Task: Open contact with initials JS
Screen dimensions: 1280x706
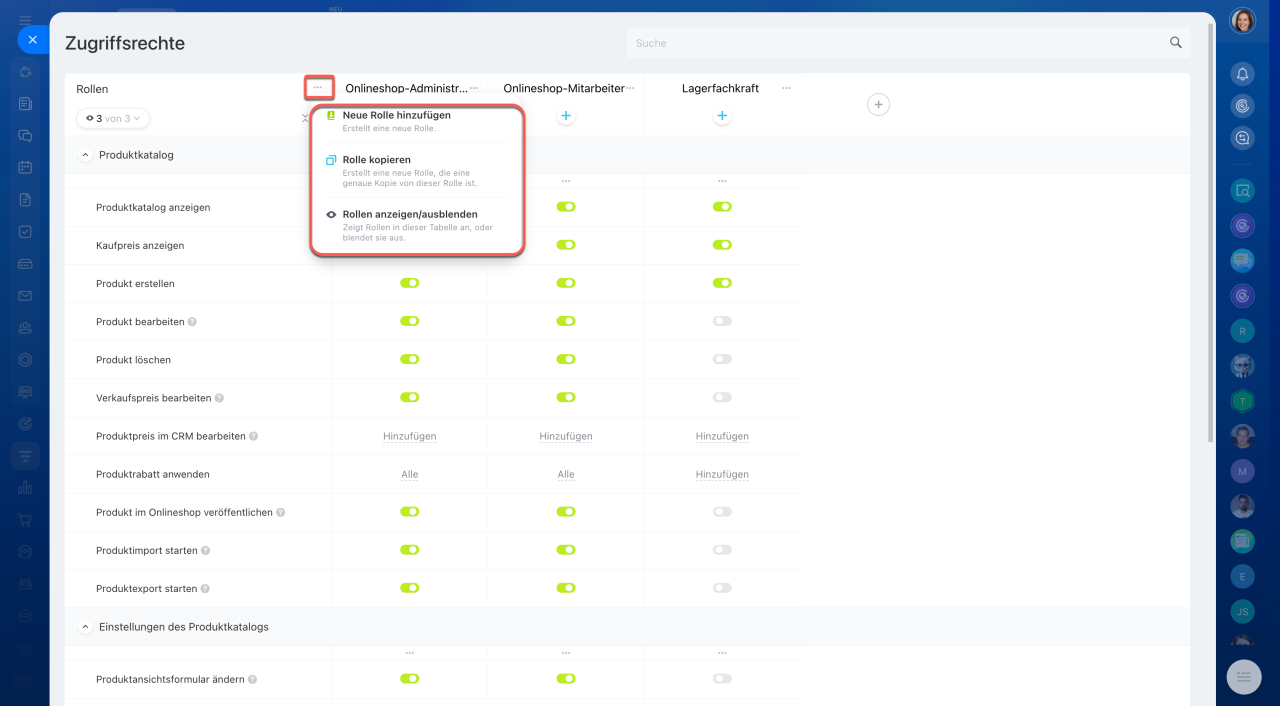Action: point(1242,611)
